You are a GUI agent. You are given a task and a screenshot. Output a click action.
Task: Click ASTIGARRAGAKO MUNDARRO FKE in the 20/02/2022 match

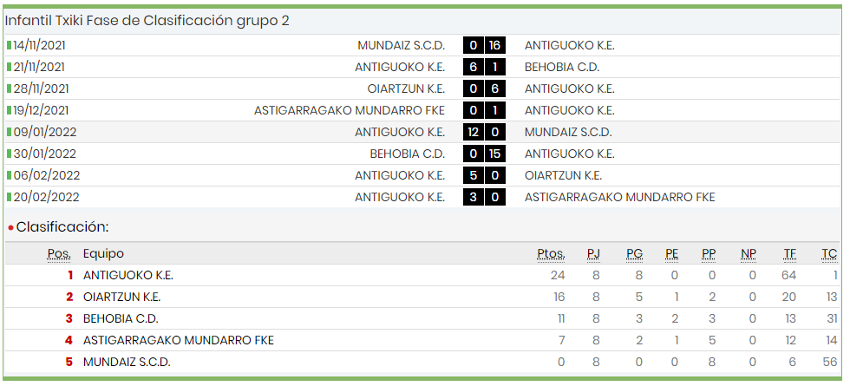[x=620, y=197]
